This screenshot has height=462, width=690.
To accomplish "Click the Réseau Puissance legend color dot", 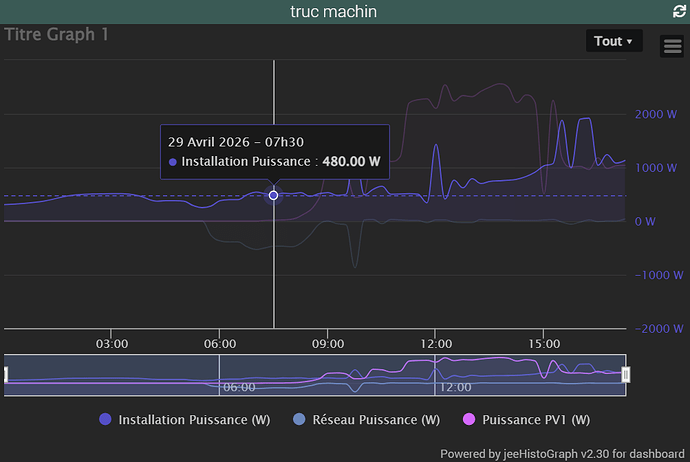I will tap(299, 419).
